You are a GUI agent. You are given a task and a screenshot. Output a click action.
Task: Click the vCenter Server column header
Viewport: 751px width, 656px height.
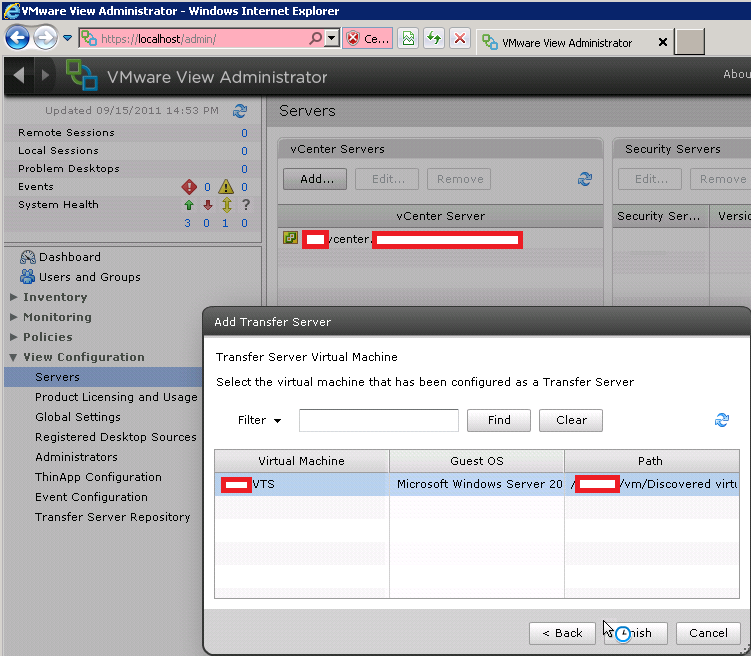pyautogui.click(x=440, y=216)
